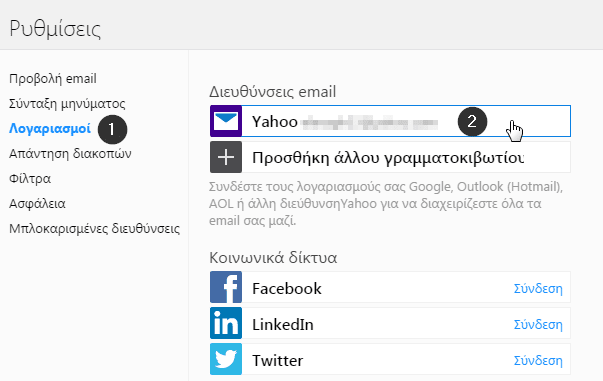Open Απάντηση διακοπών settings
Image resolution: width=603 pixels, height=381 pixels.
(x=70, y=154)
